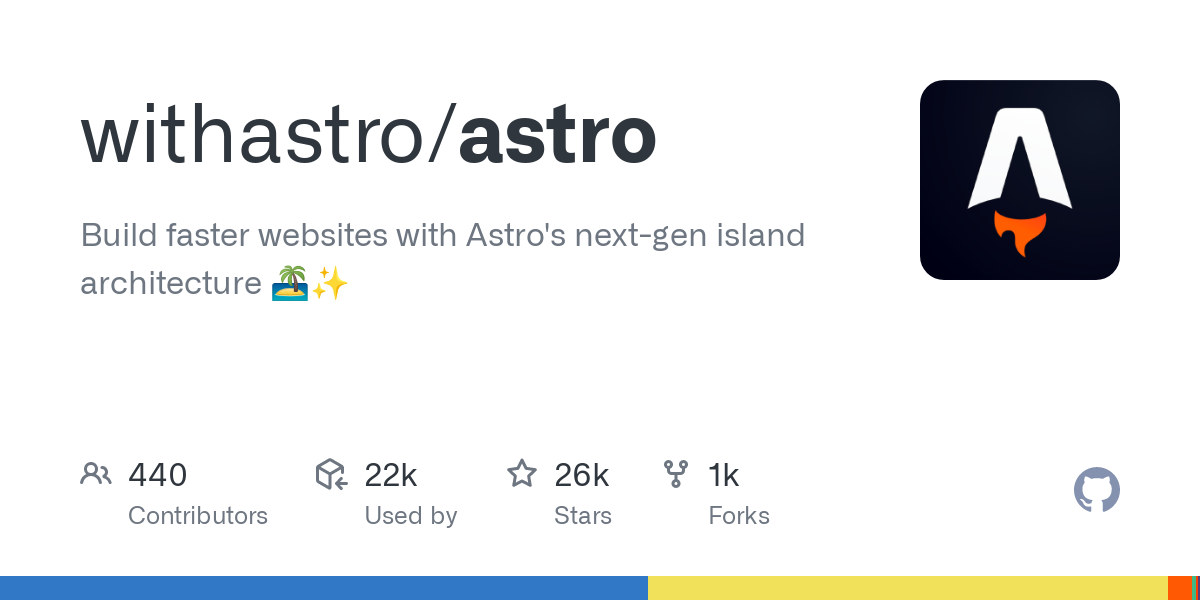Select the Forks label
The width and height of the screenshot is (1200, 600).
point(739,516)
